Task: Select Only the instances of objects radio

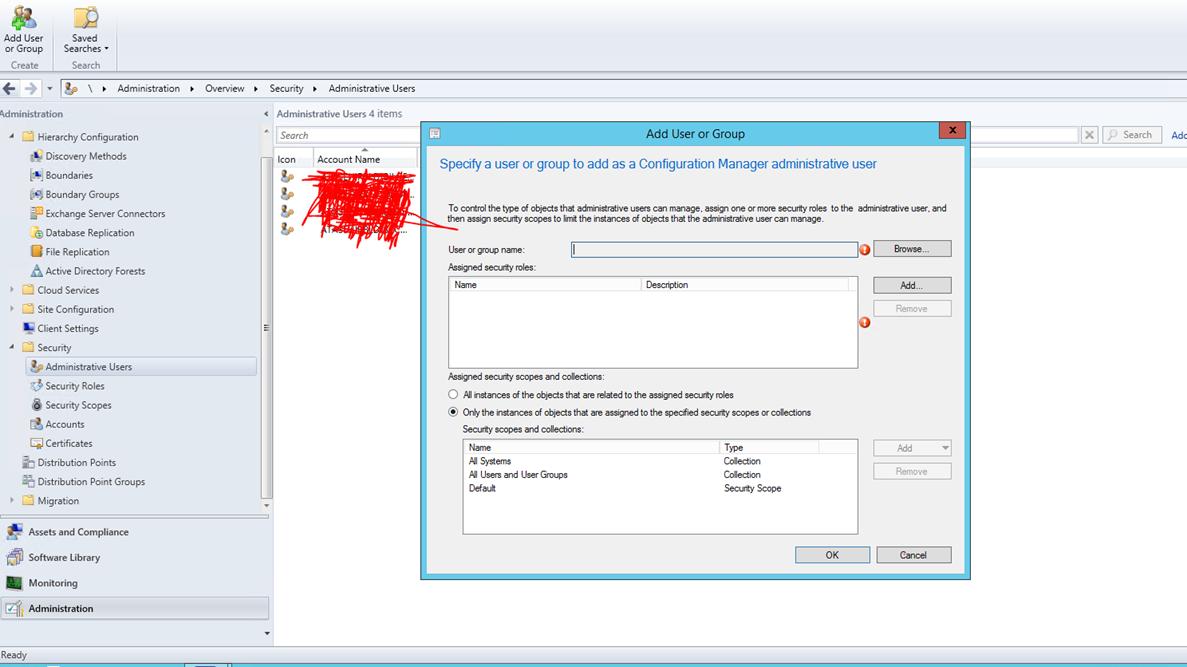Action: point(453,412)
